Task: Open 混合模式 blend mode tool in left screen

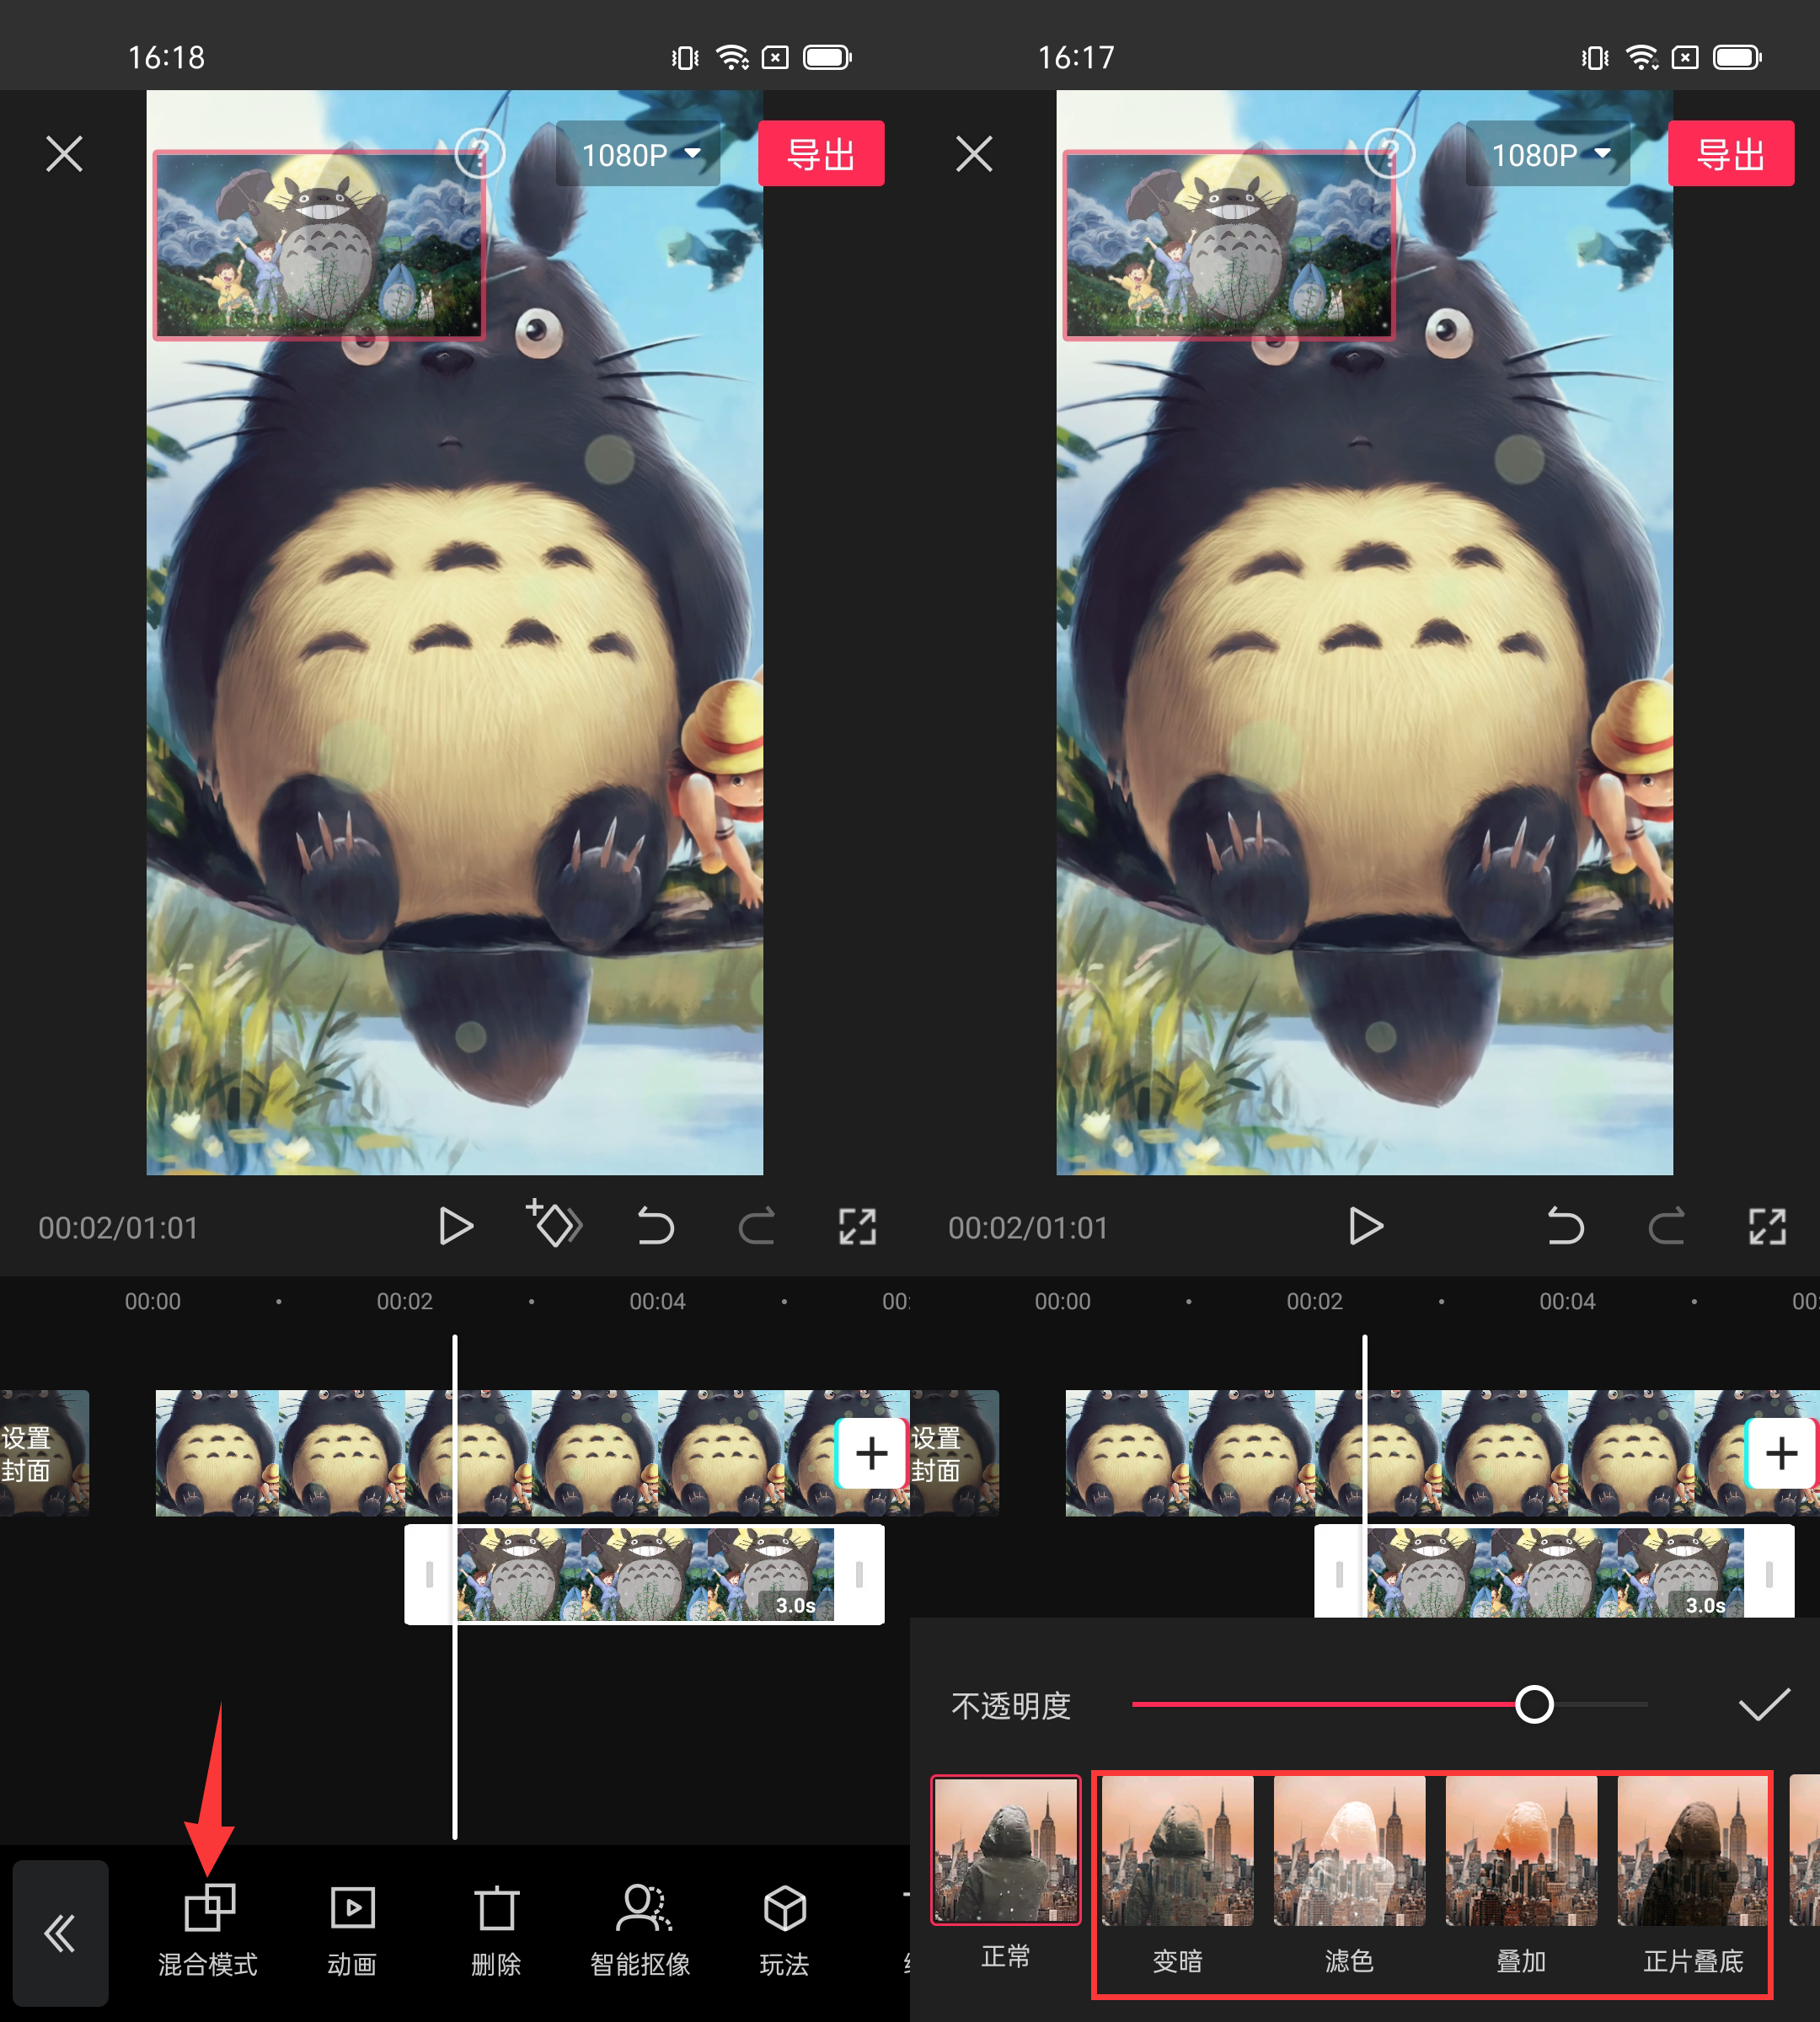Action: pos(208,1930)
